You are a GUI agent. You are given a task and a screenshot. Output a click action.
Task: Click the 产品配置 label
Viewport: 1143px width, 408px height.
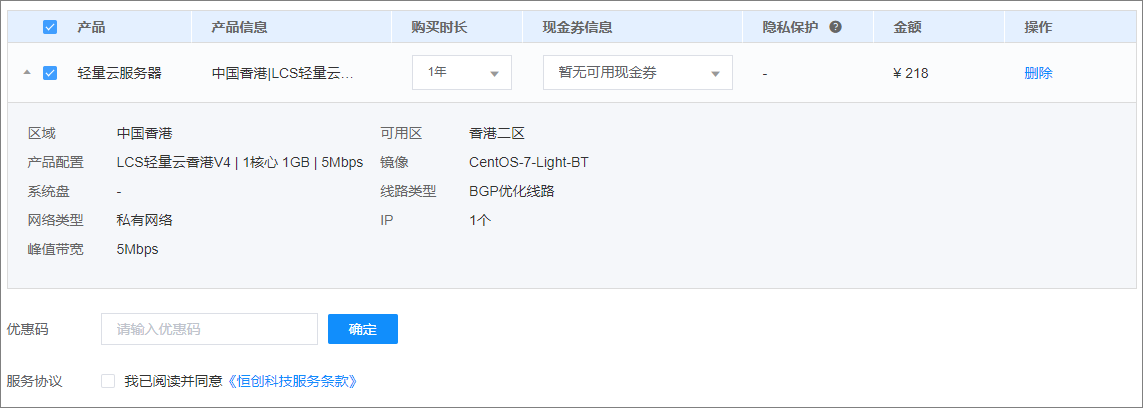click(55, 162)
